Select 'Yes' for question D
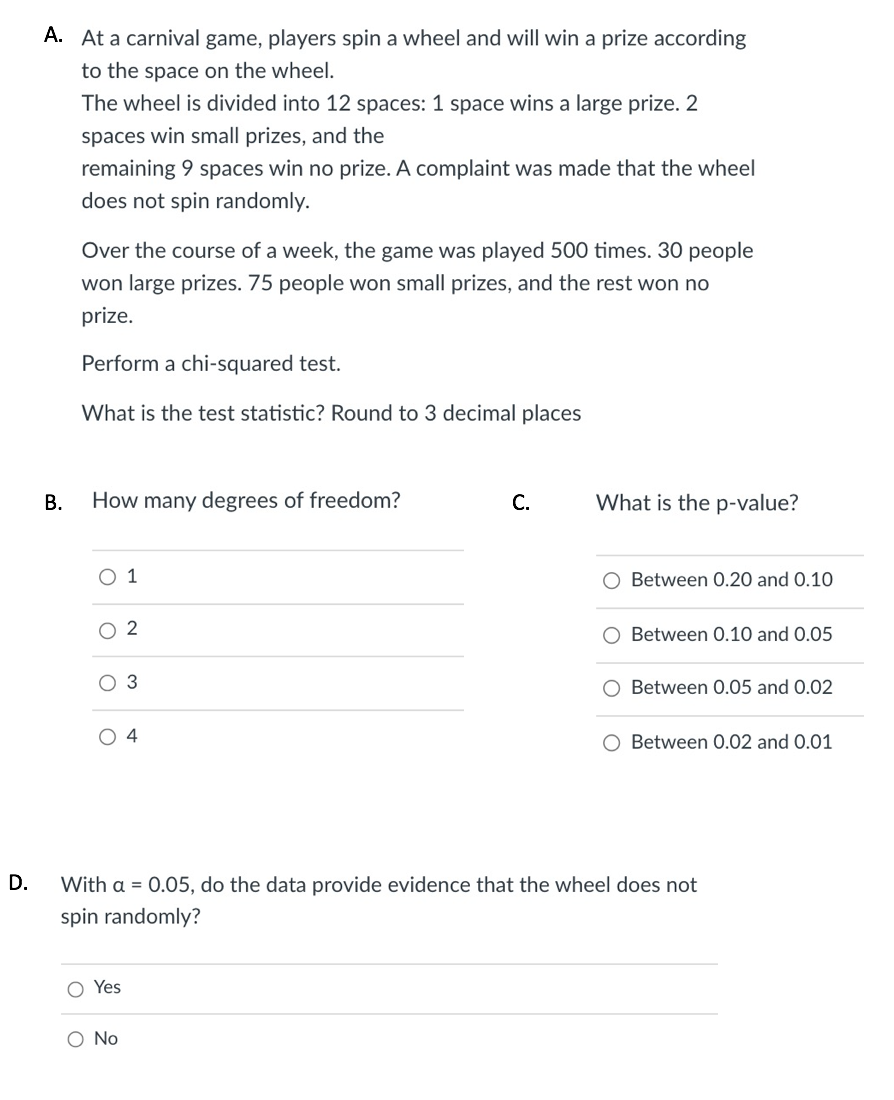The image size is (894, 1100). pyautogui.click(x=75, y=987)
